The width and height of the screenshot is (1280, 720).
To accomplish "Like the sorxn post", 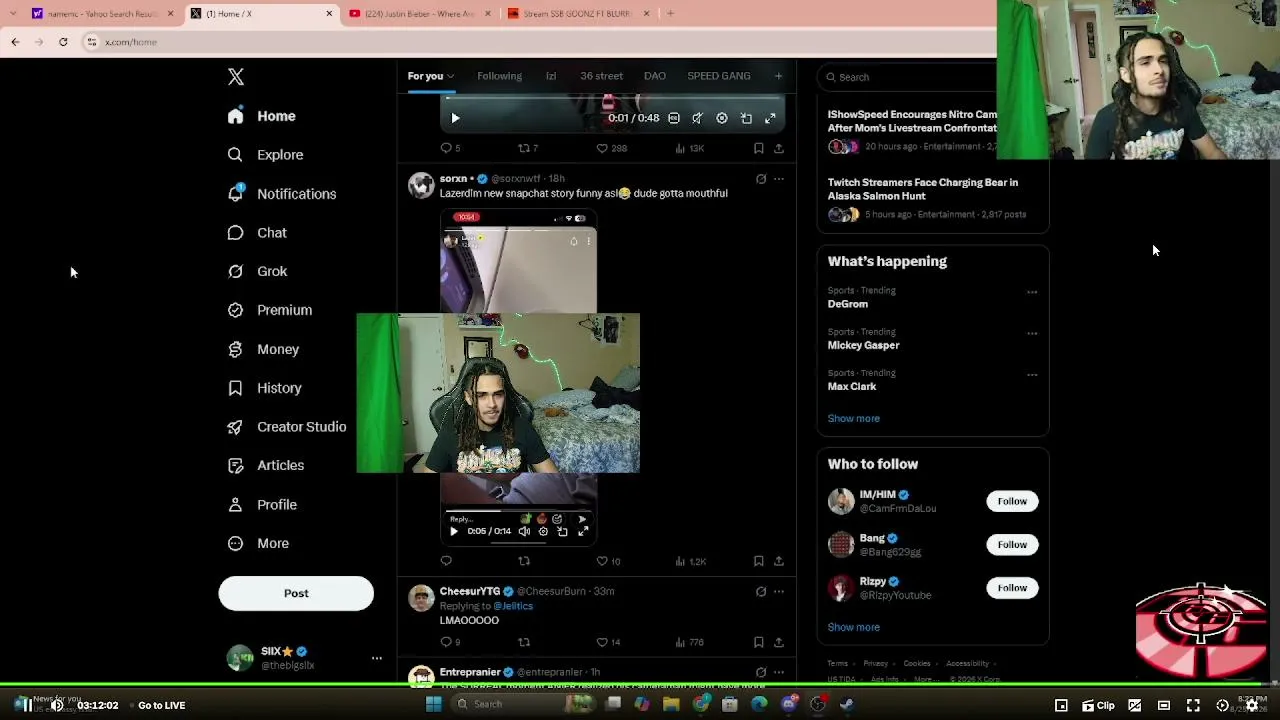I will coord(602,561).
